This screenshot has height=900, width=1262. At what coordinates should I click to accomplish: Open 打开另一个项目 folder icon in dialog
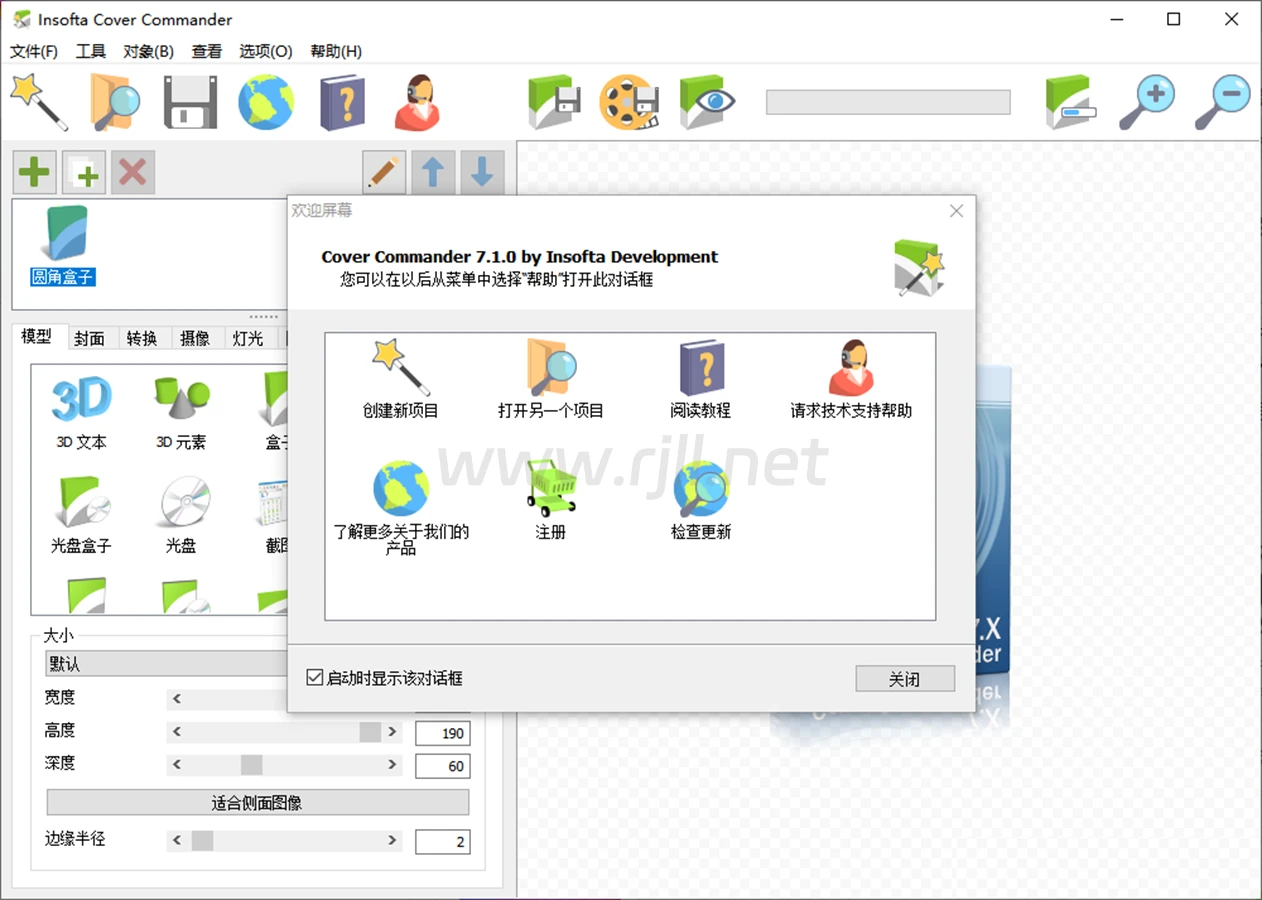(551, 367)
